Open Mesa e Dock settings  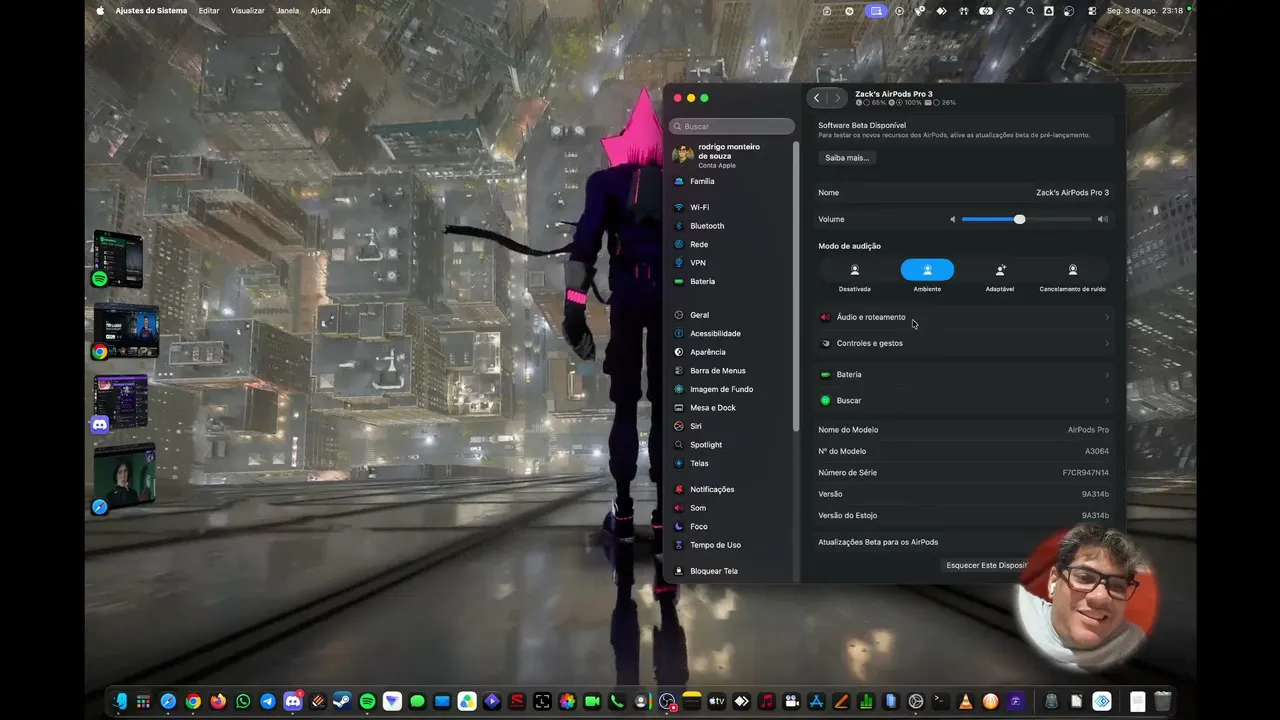click(732, 407)
